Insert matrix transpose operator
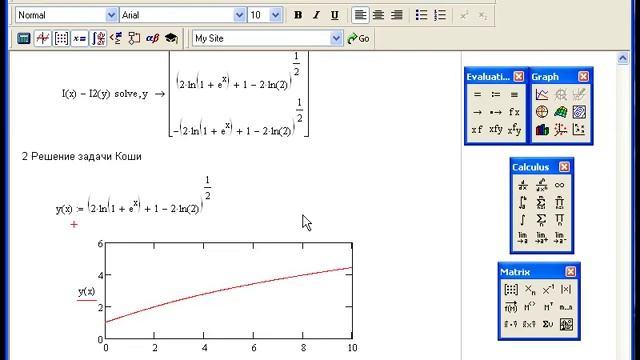This screenshot has width=640, height=360. [x=548, y=307]
